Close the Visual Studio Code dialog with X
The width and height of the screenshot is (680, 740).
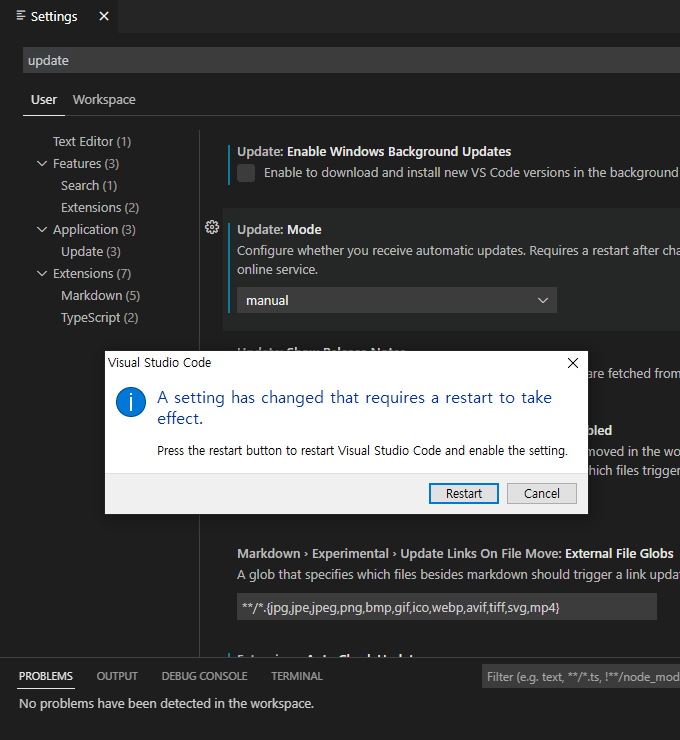(x=572, y=363)
